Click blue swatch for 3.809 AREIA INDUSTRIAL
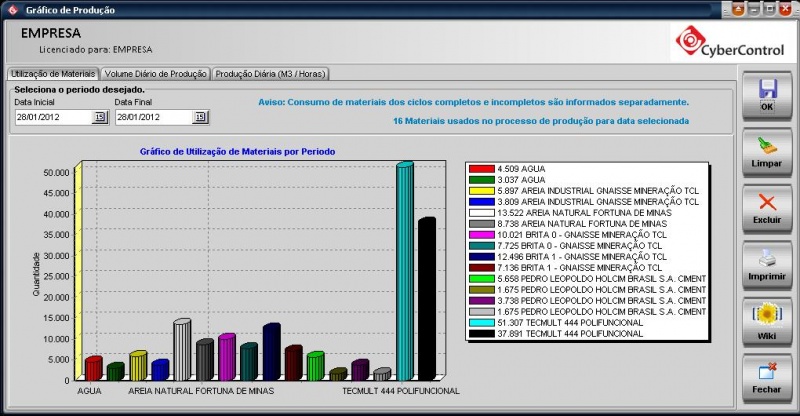The width and height of the screenshot is (800, 416). click(482, 202)
